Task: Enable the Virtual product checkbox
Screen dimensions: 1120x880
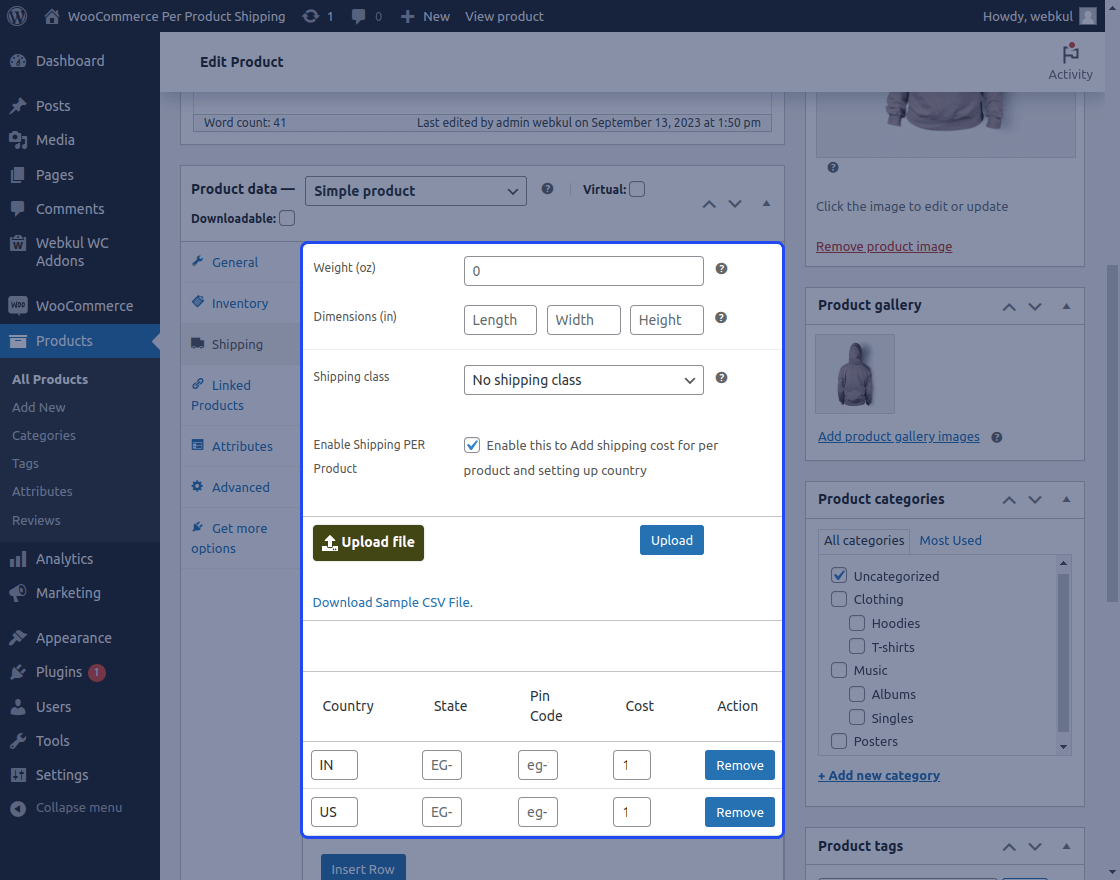Action: click(637, 188)
